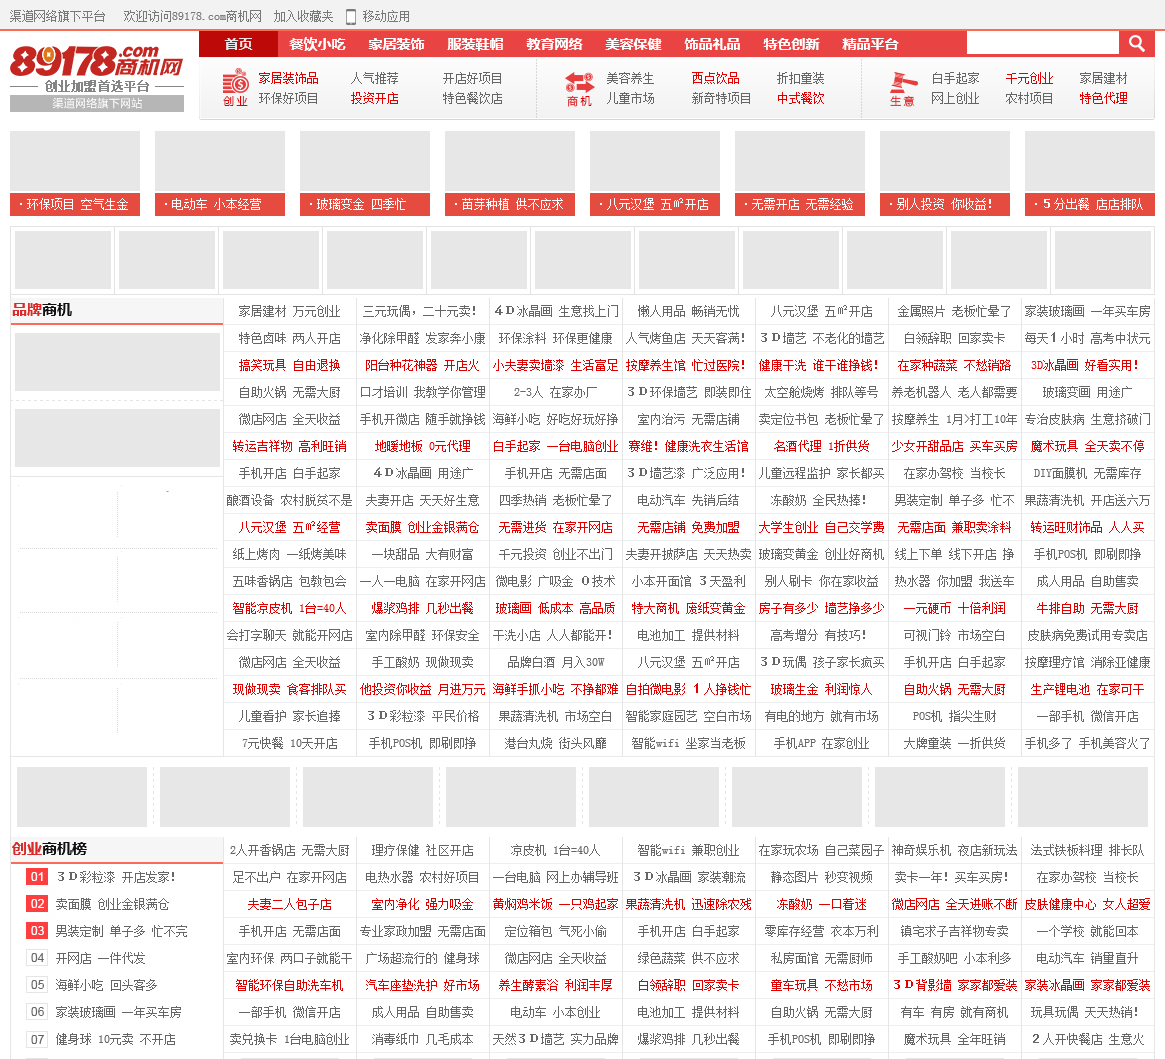Open the 首页 navigation tab
The image size is (1165, 1059).
(238, 44)
